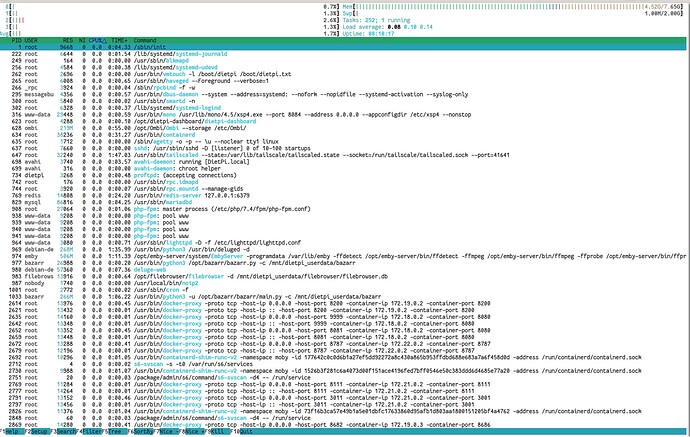Image resolution: width=690 pixels, height=437 pixels.
Task: Select the Ombi --storage process row
Action: click(345, 128)
